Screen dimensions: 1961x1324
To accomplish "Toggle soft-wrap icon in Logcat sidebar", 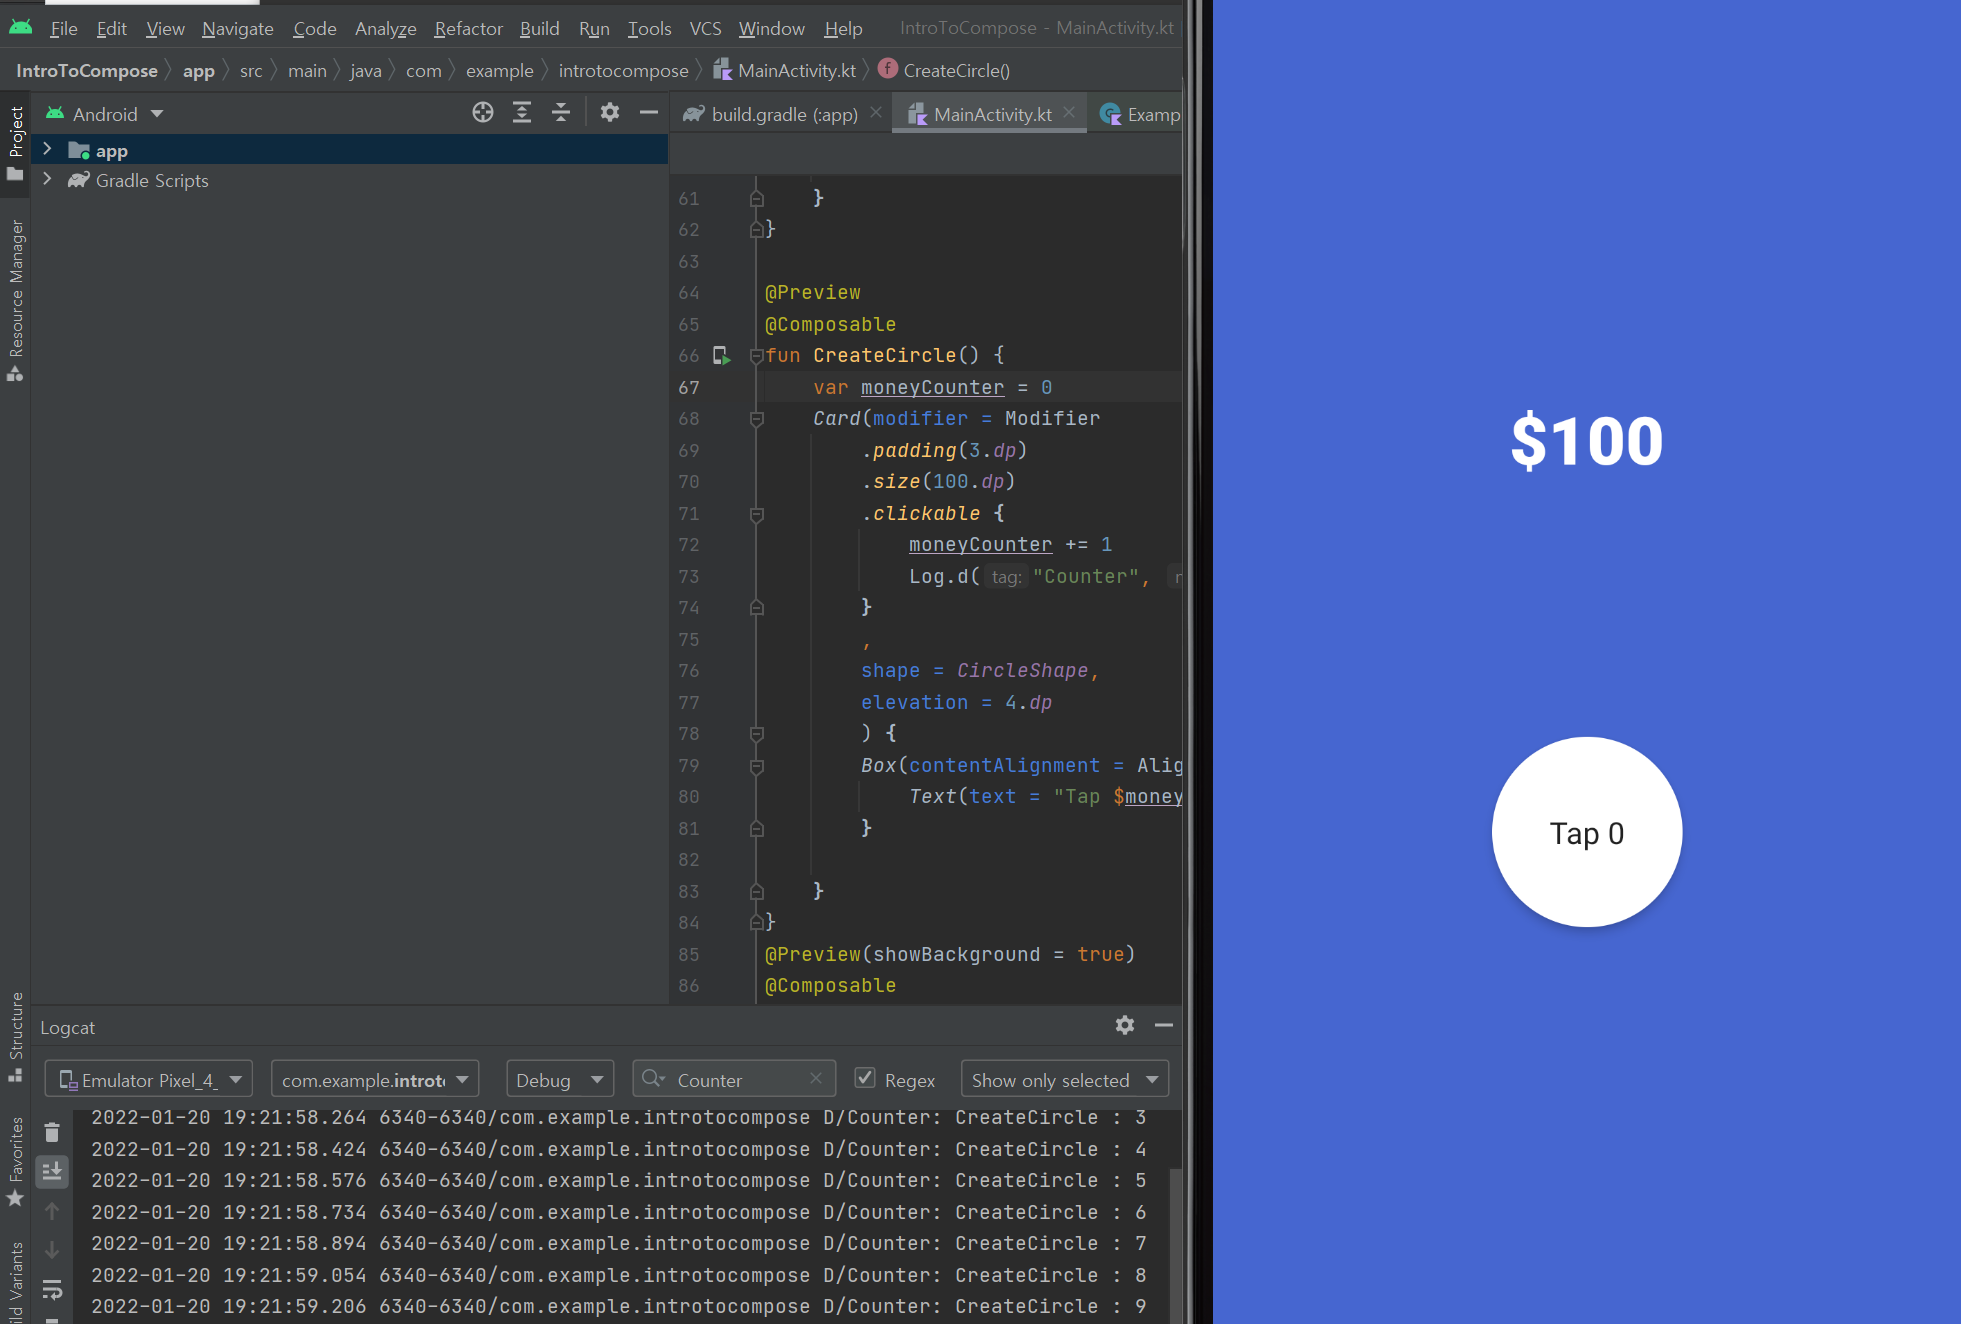I will click(52, 1289).
